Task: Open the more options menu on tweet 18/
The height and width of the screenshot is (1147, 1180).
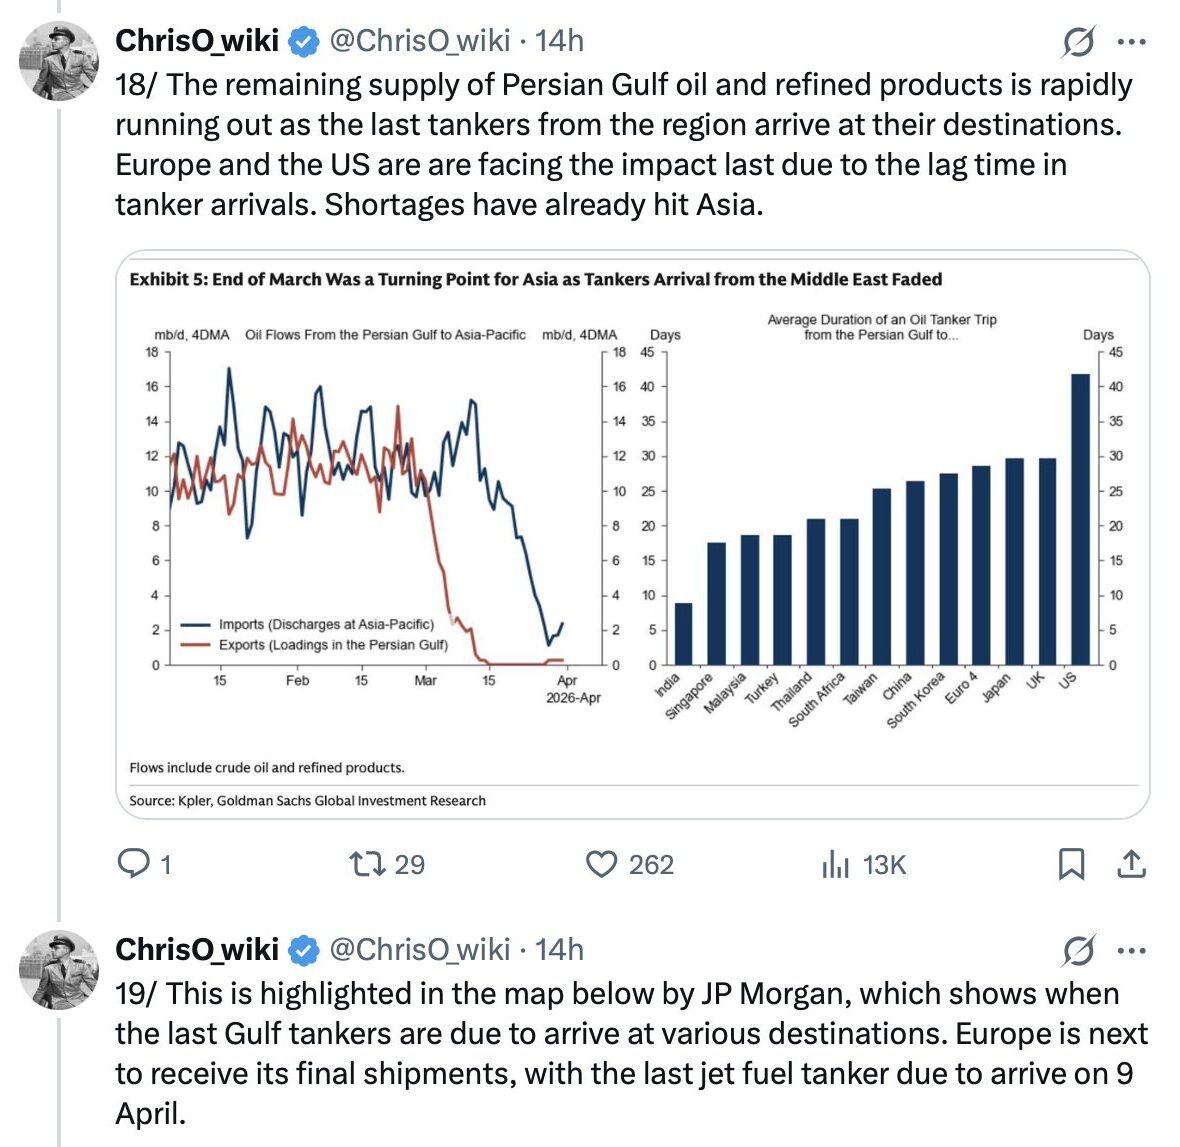Action: click(x=1131, y=43)
